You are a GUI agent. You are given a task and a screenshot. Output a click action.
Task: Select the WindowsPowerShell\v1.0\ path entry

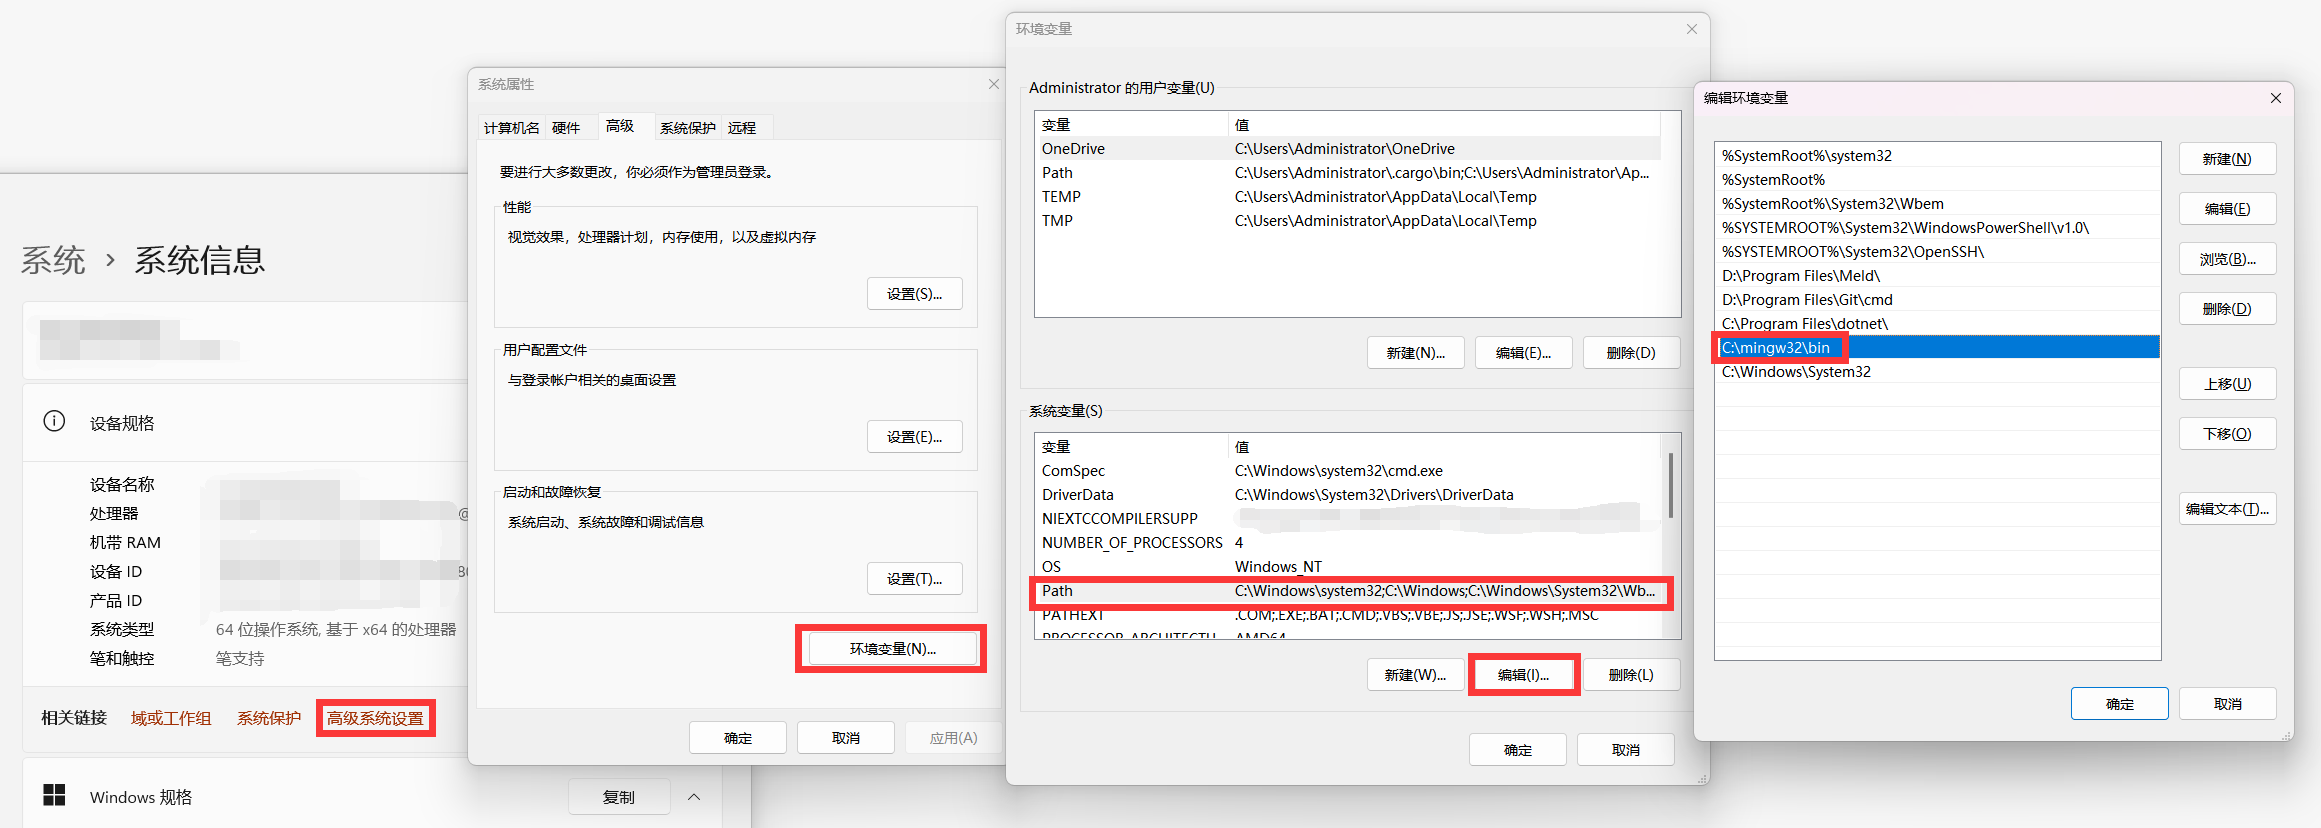[1938, 228]
